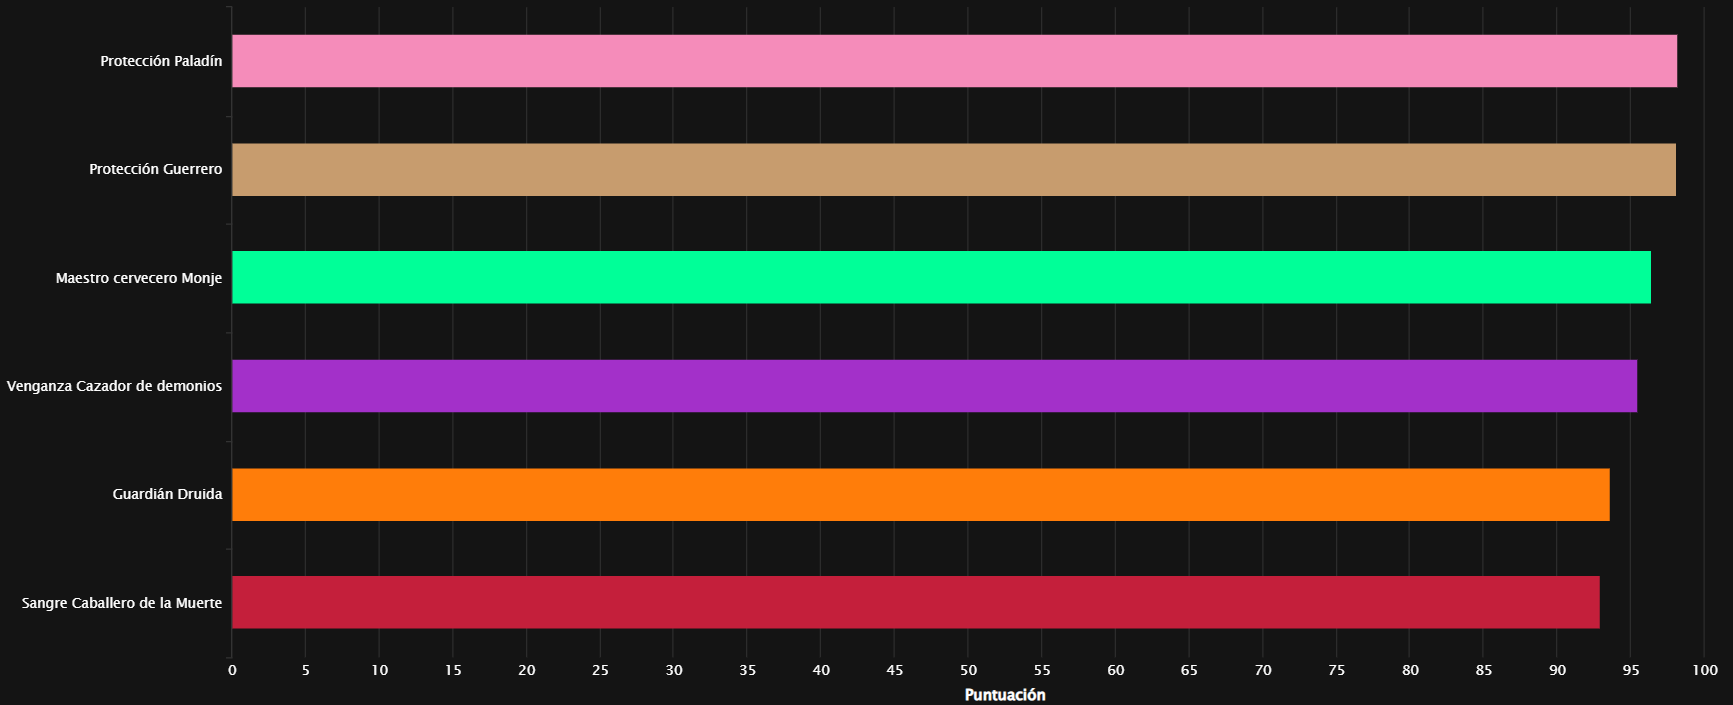Click the '10' tick on the x-axis

coord(379,670)
